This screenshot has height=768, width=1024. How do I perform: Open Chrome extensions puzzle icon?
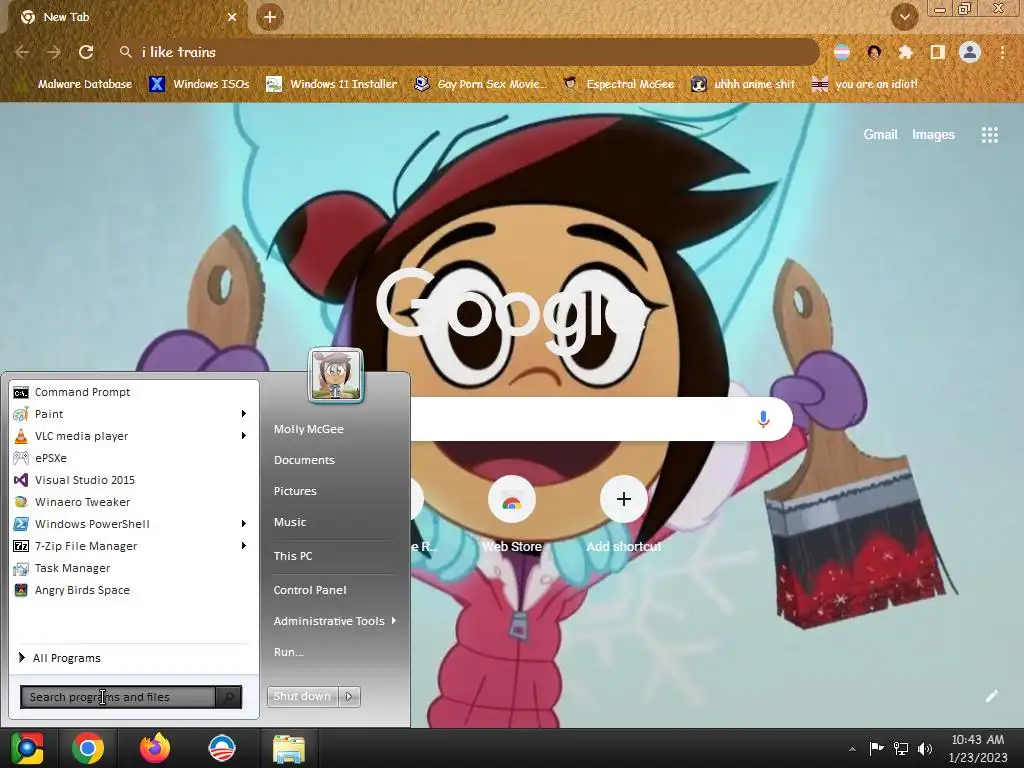[905, 52]
